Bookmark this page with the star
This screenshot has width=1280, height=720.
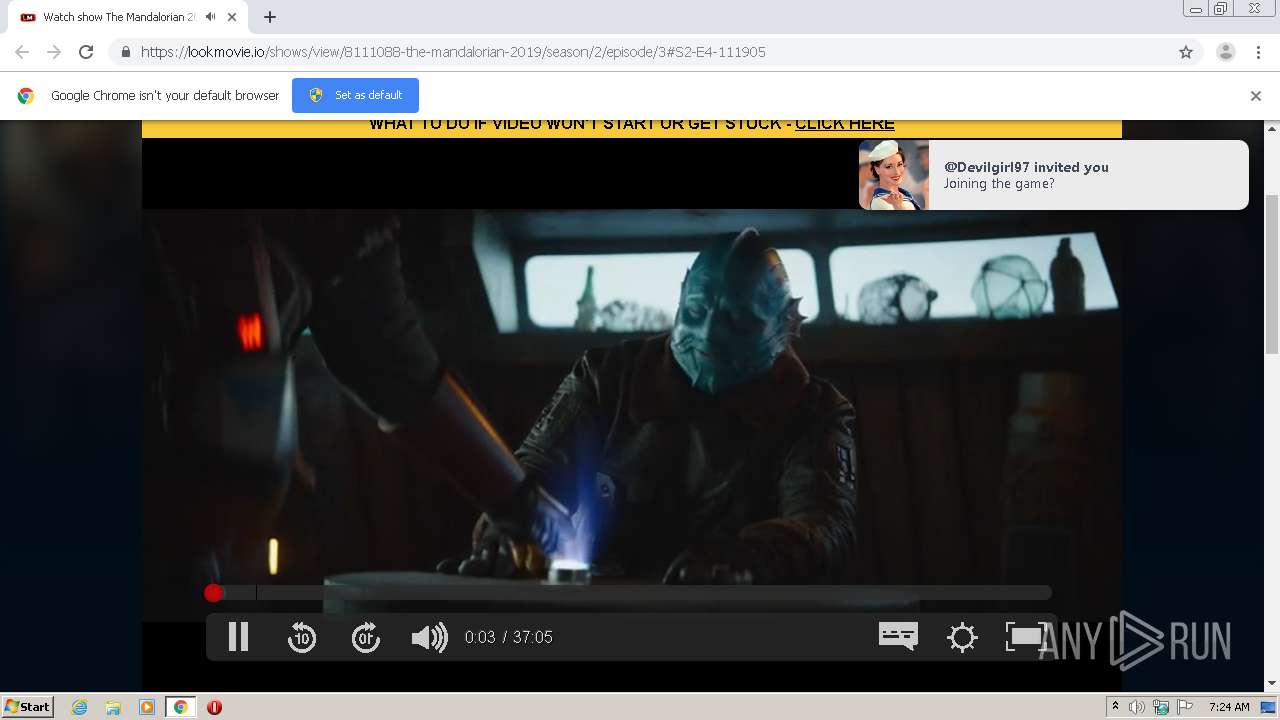coord(1186,52)
